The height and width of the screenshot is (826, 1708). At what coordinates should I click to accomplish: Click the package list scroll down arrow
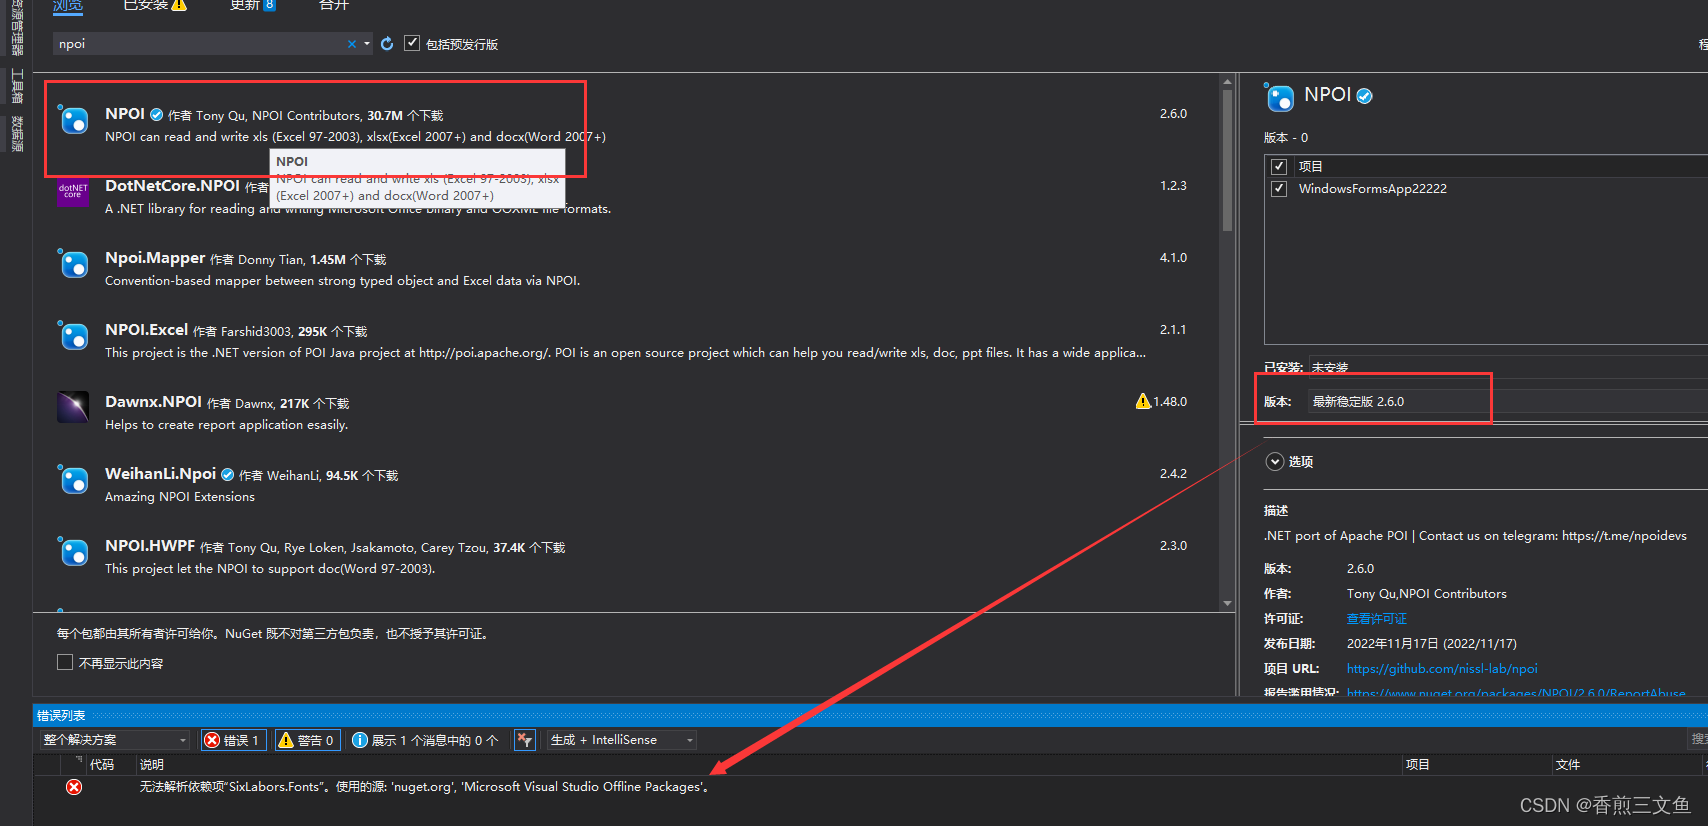point(1227,603)
